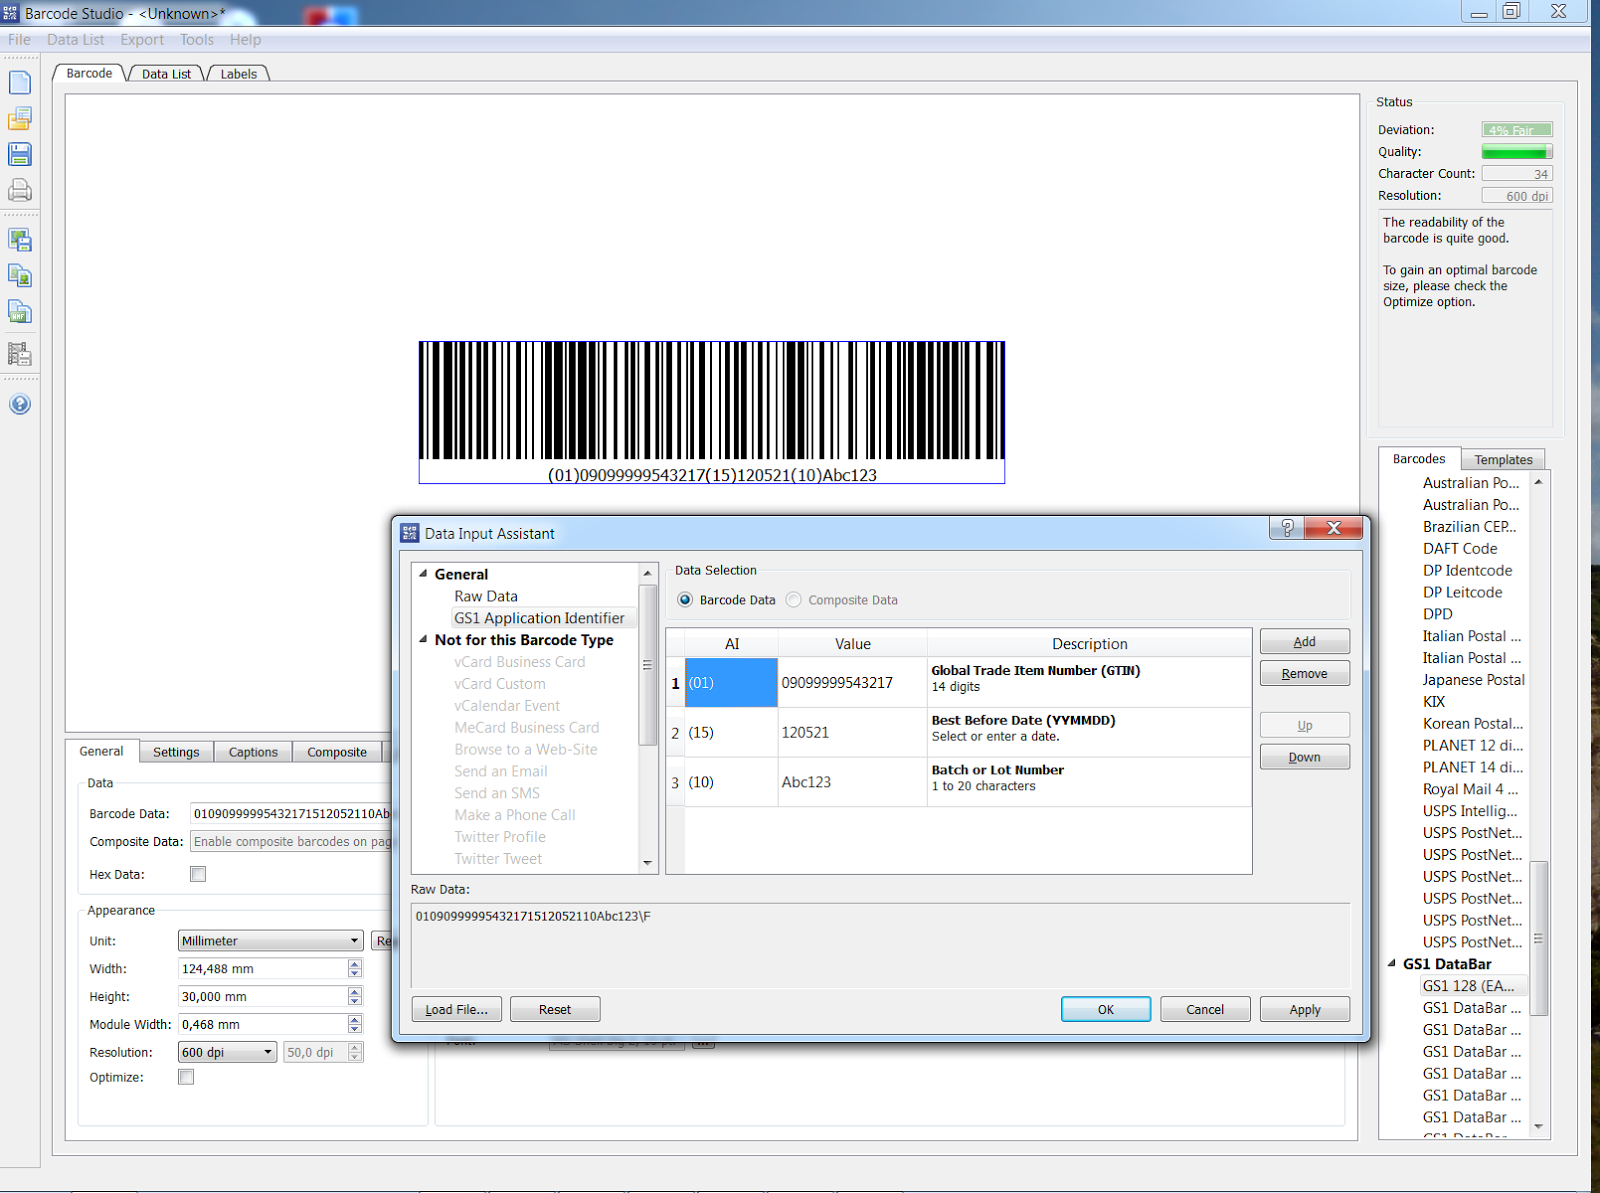Select the KIX barcode type
This screenshot has width=1600, height=1193.
(1434, 702)
